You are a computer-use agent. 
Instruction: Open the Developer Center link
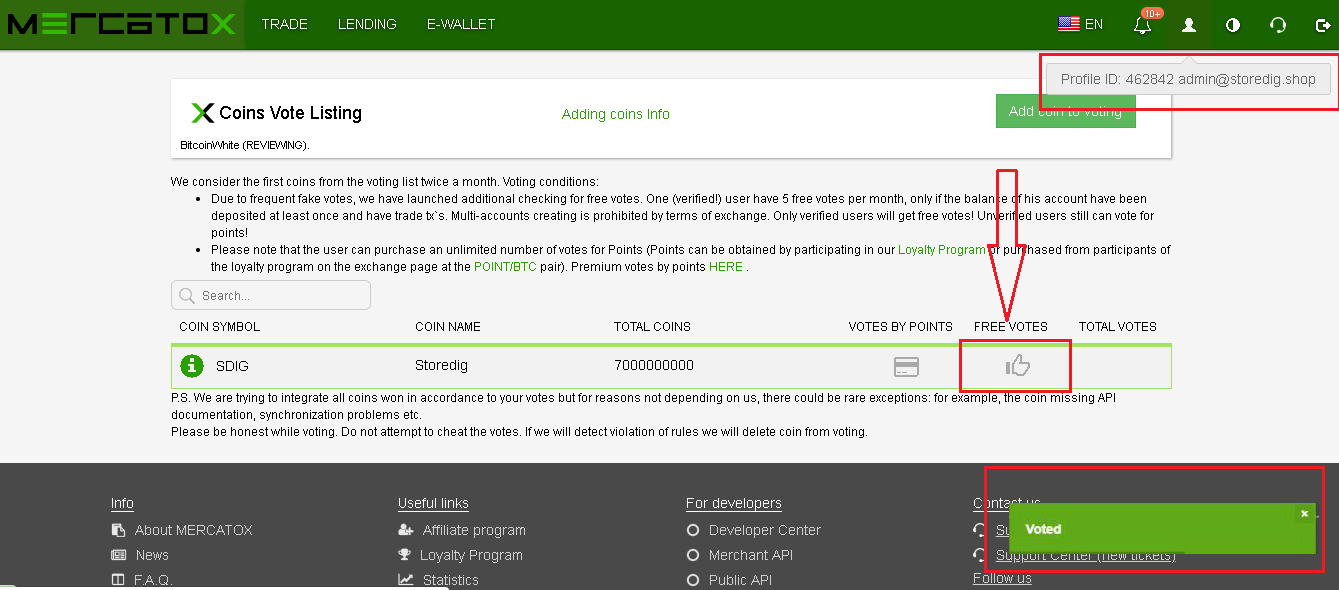tap(765, 530)
